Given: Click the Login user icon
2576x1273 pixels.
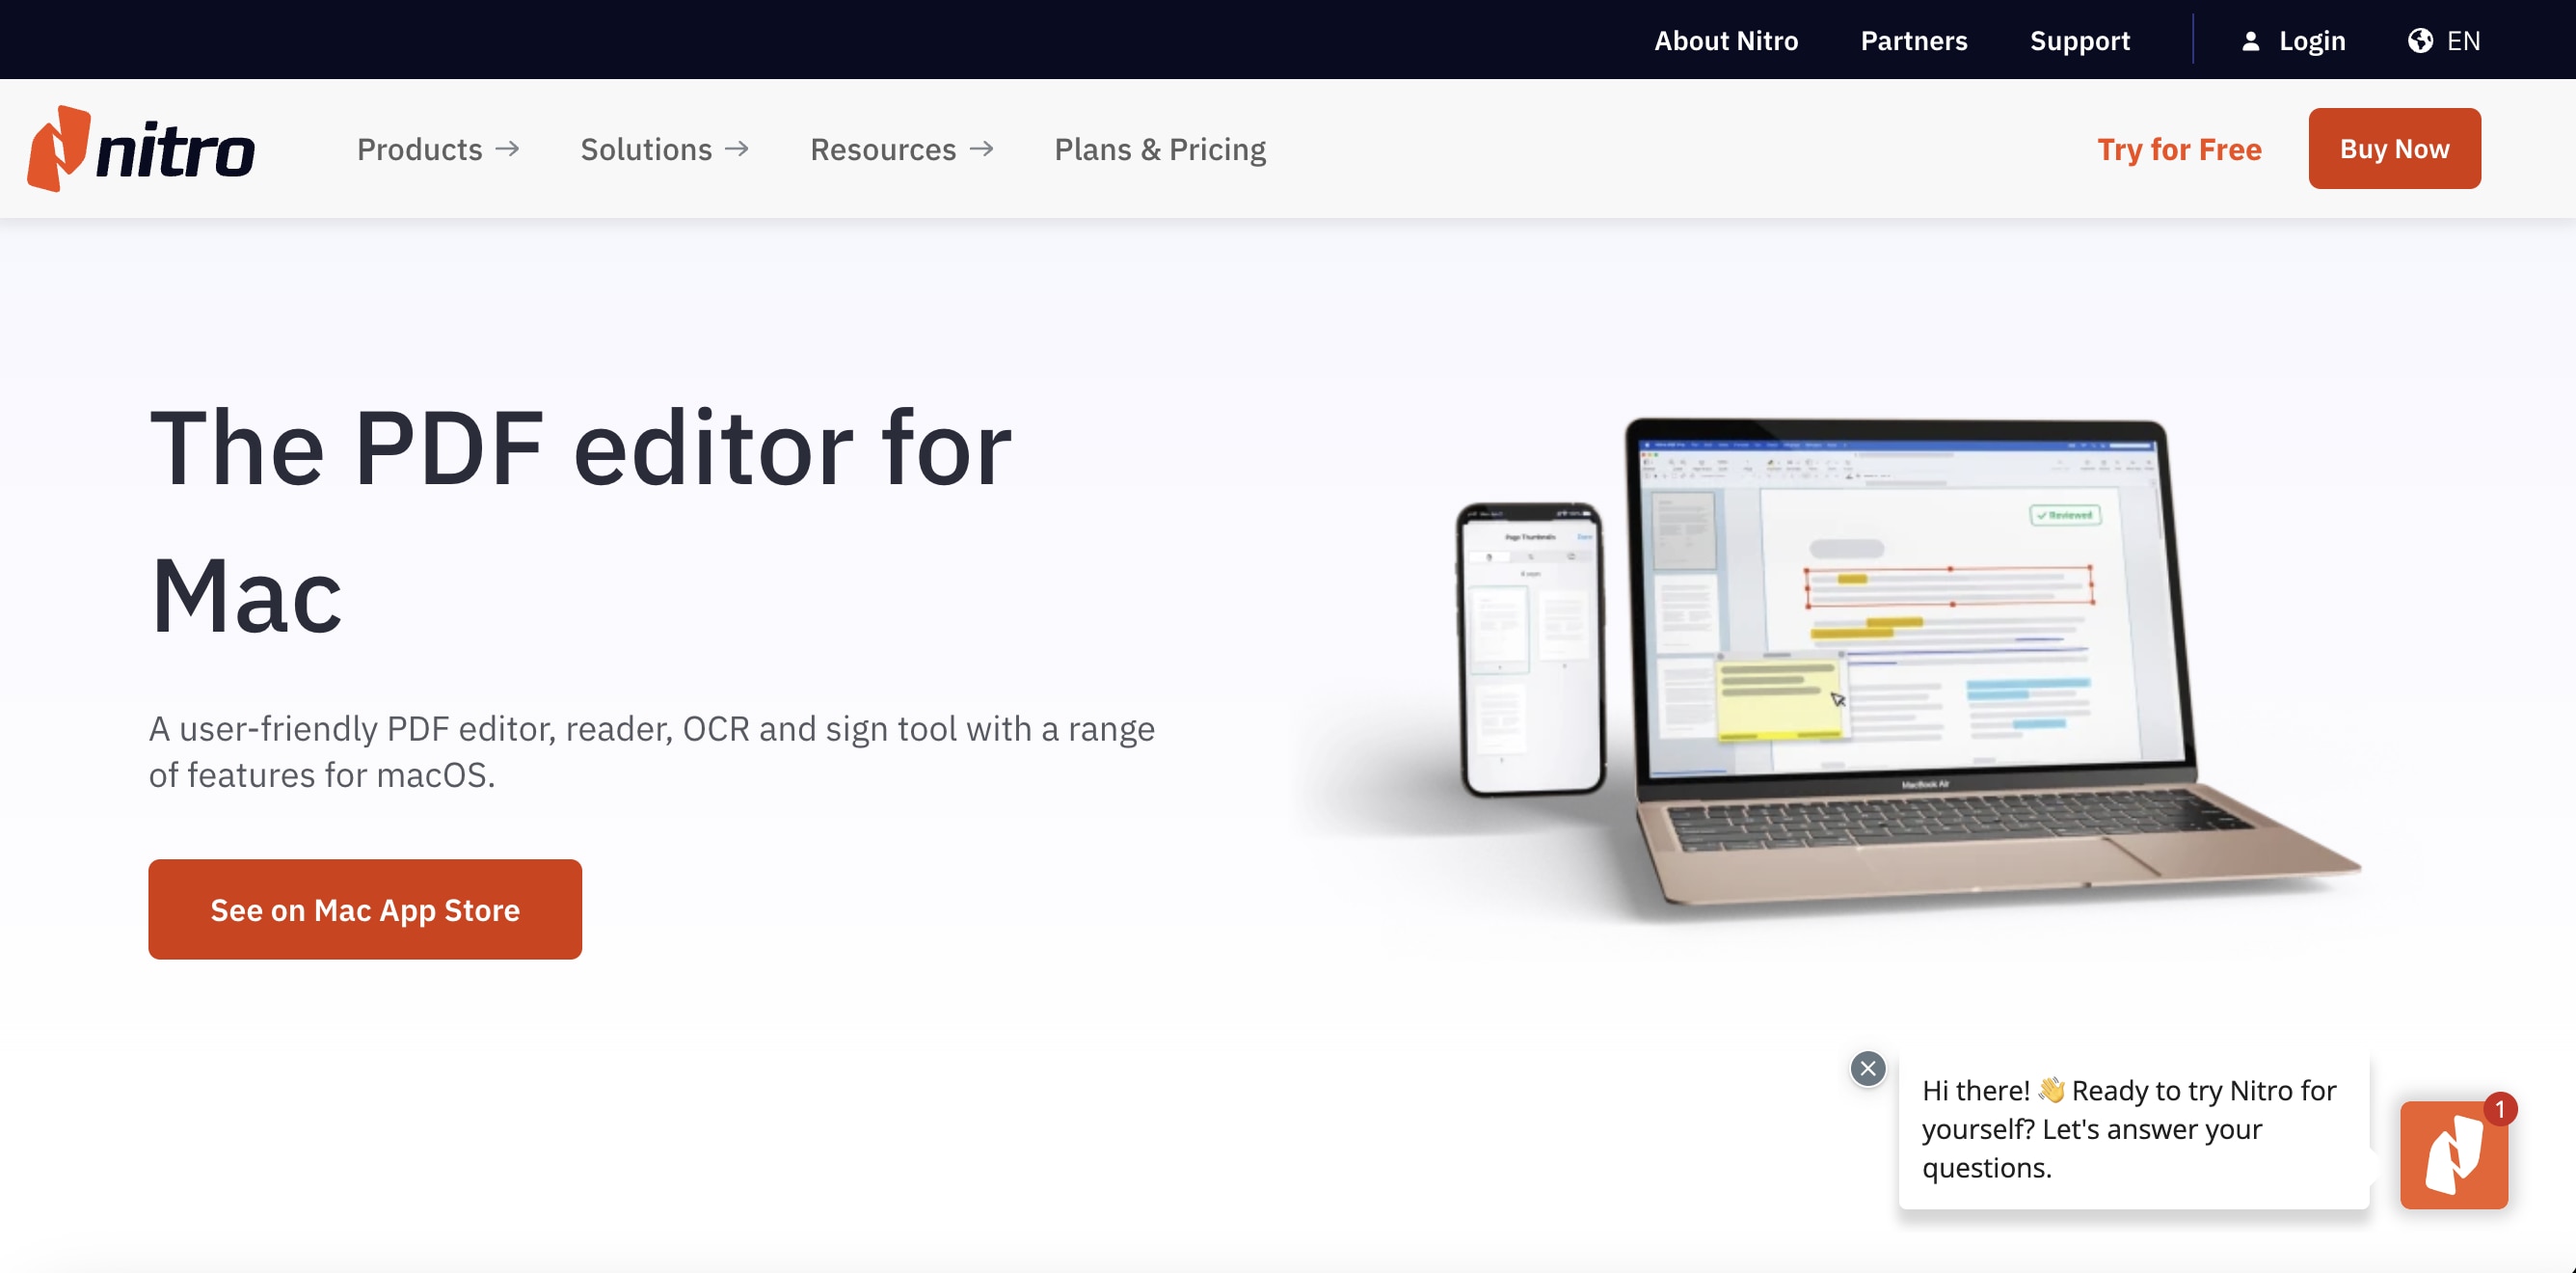Looking at the screenshot, I should [x=2251, y=40].
